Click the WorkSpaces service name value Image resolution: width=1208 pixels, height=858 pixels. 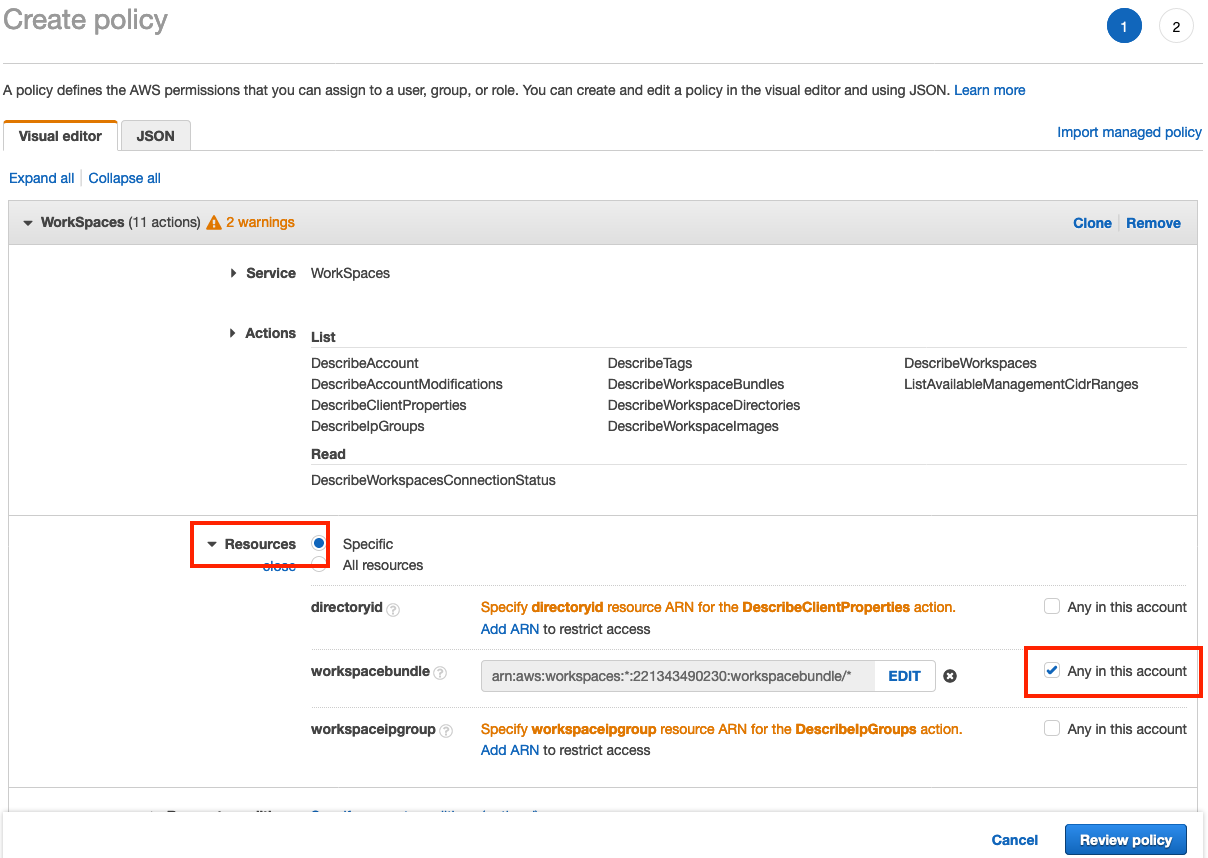[x=350, y=273]
